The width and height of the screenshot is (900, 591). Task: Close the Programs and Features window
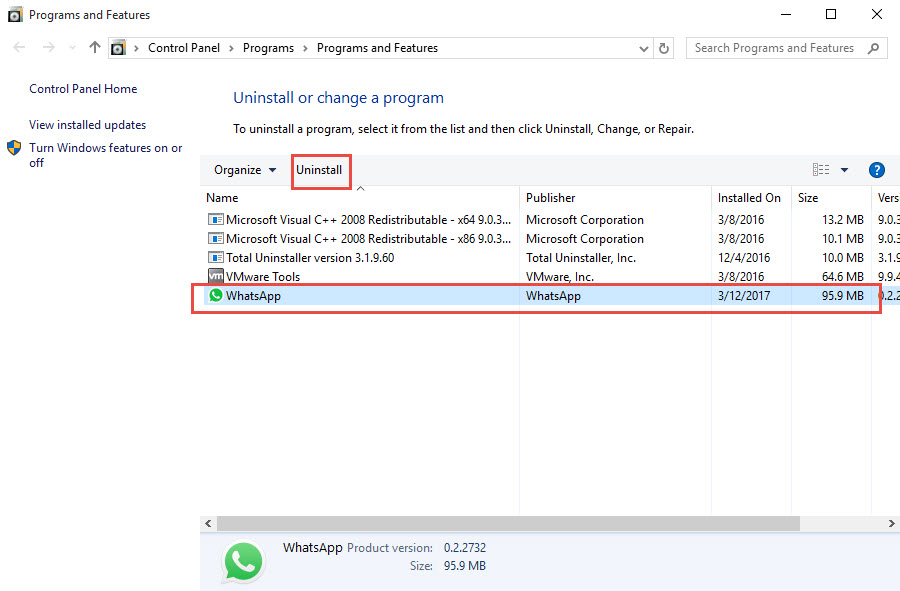(876, 14)
